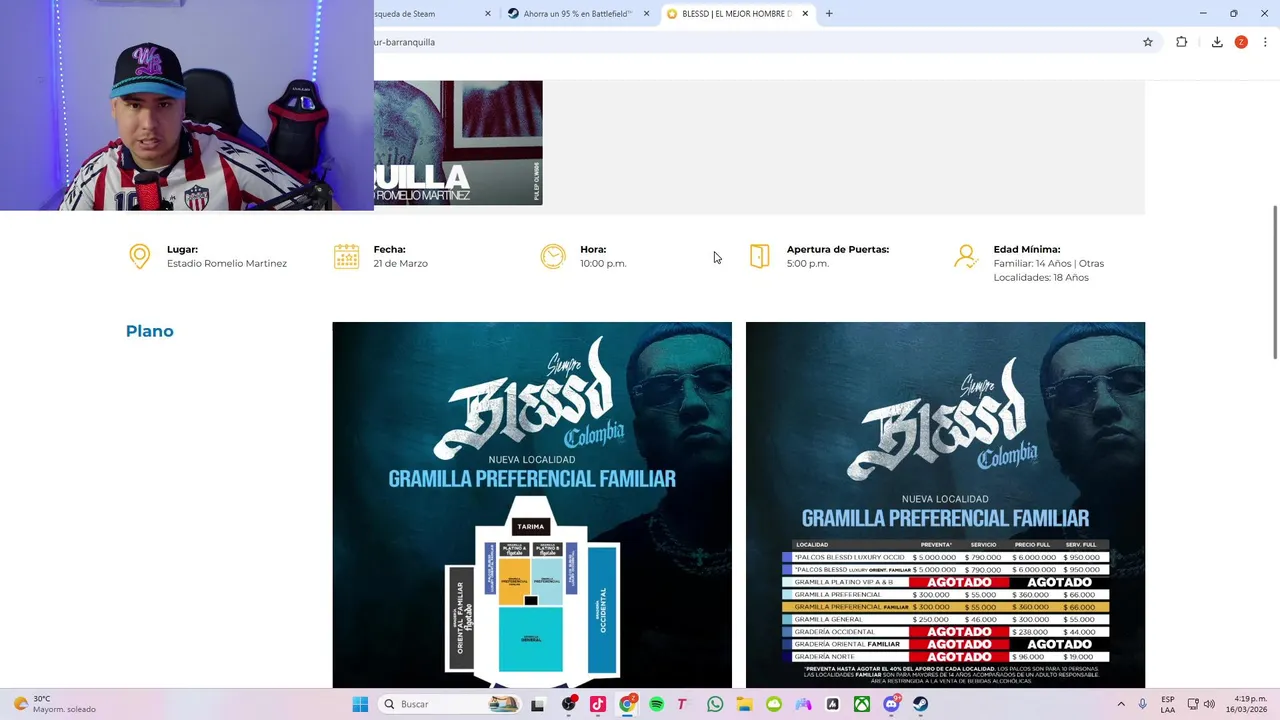Open the game controller app on taskbar
The width and height of the screenshot is (1280, 720).
pos(803,704)
